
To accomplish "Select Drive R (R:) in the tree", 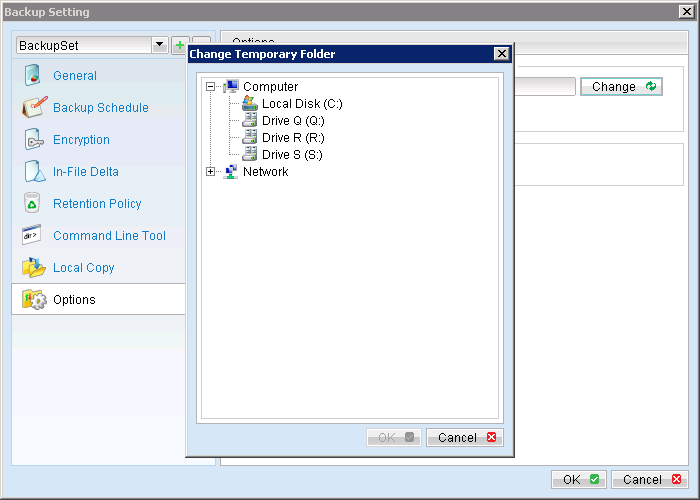I will (x=292, y=138).
